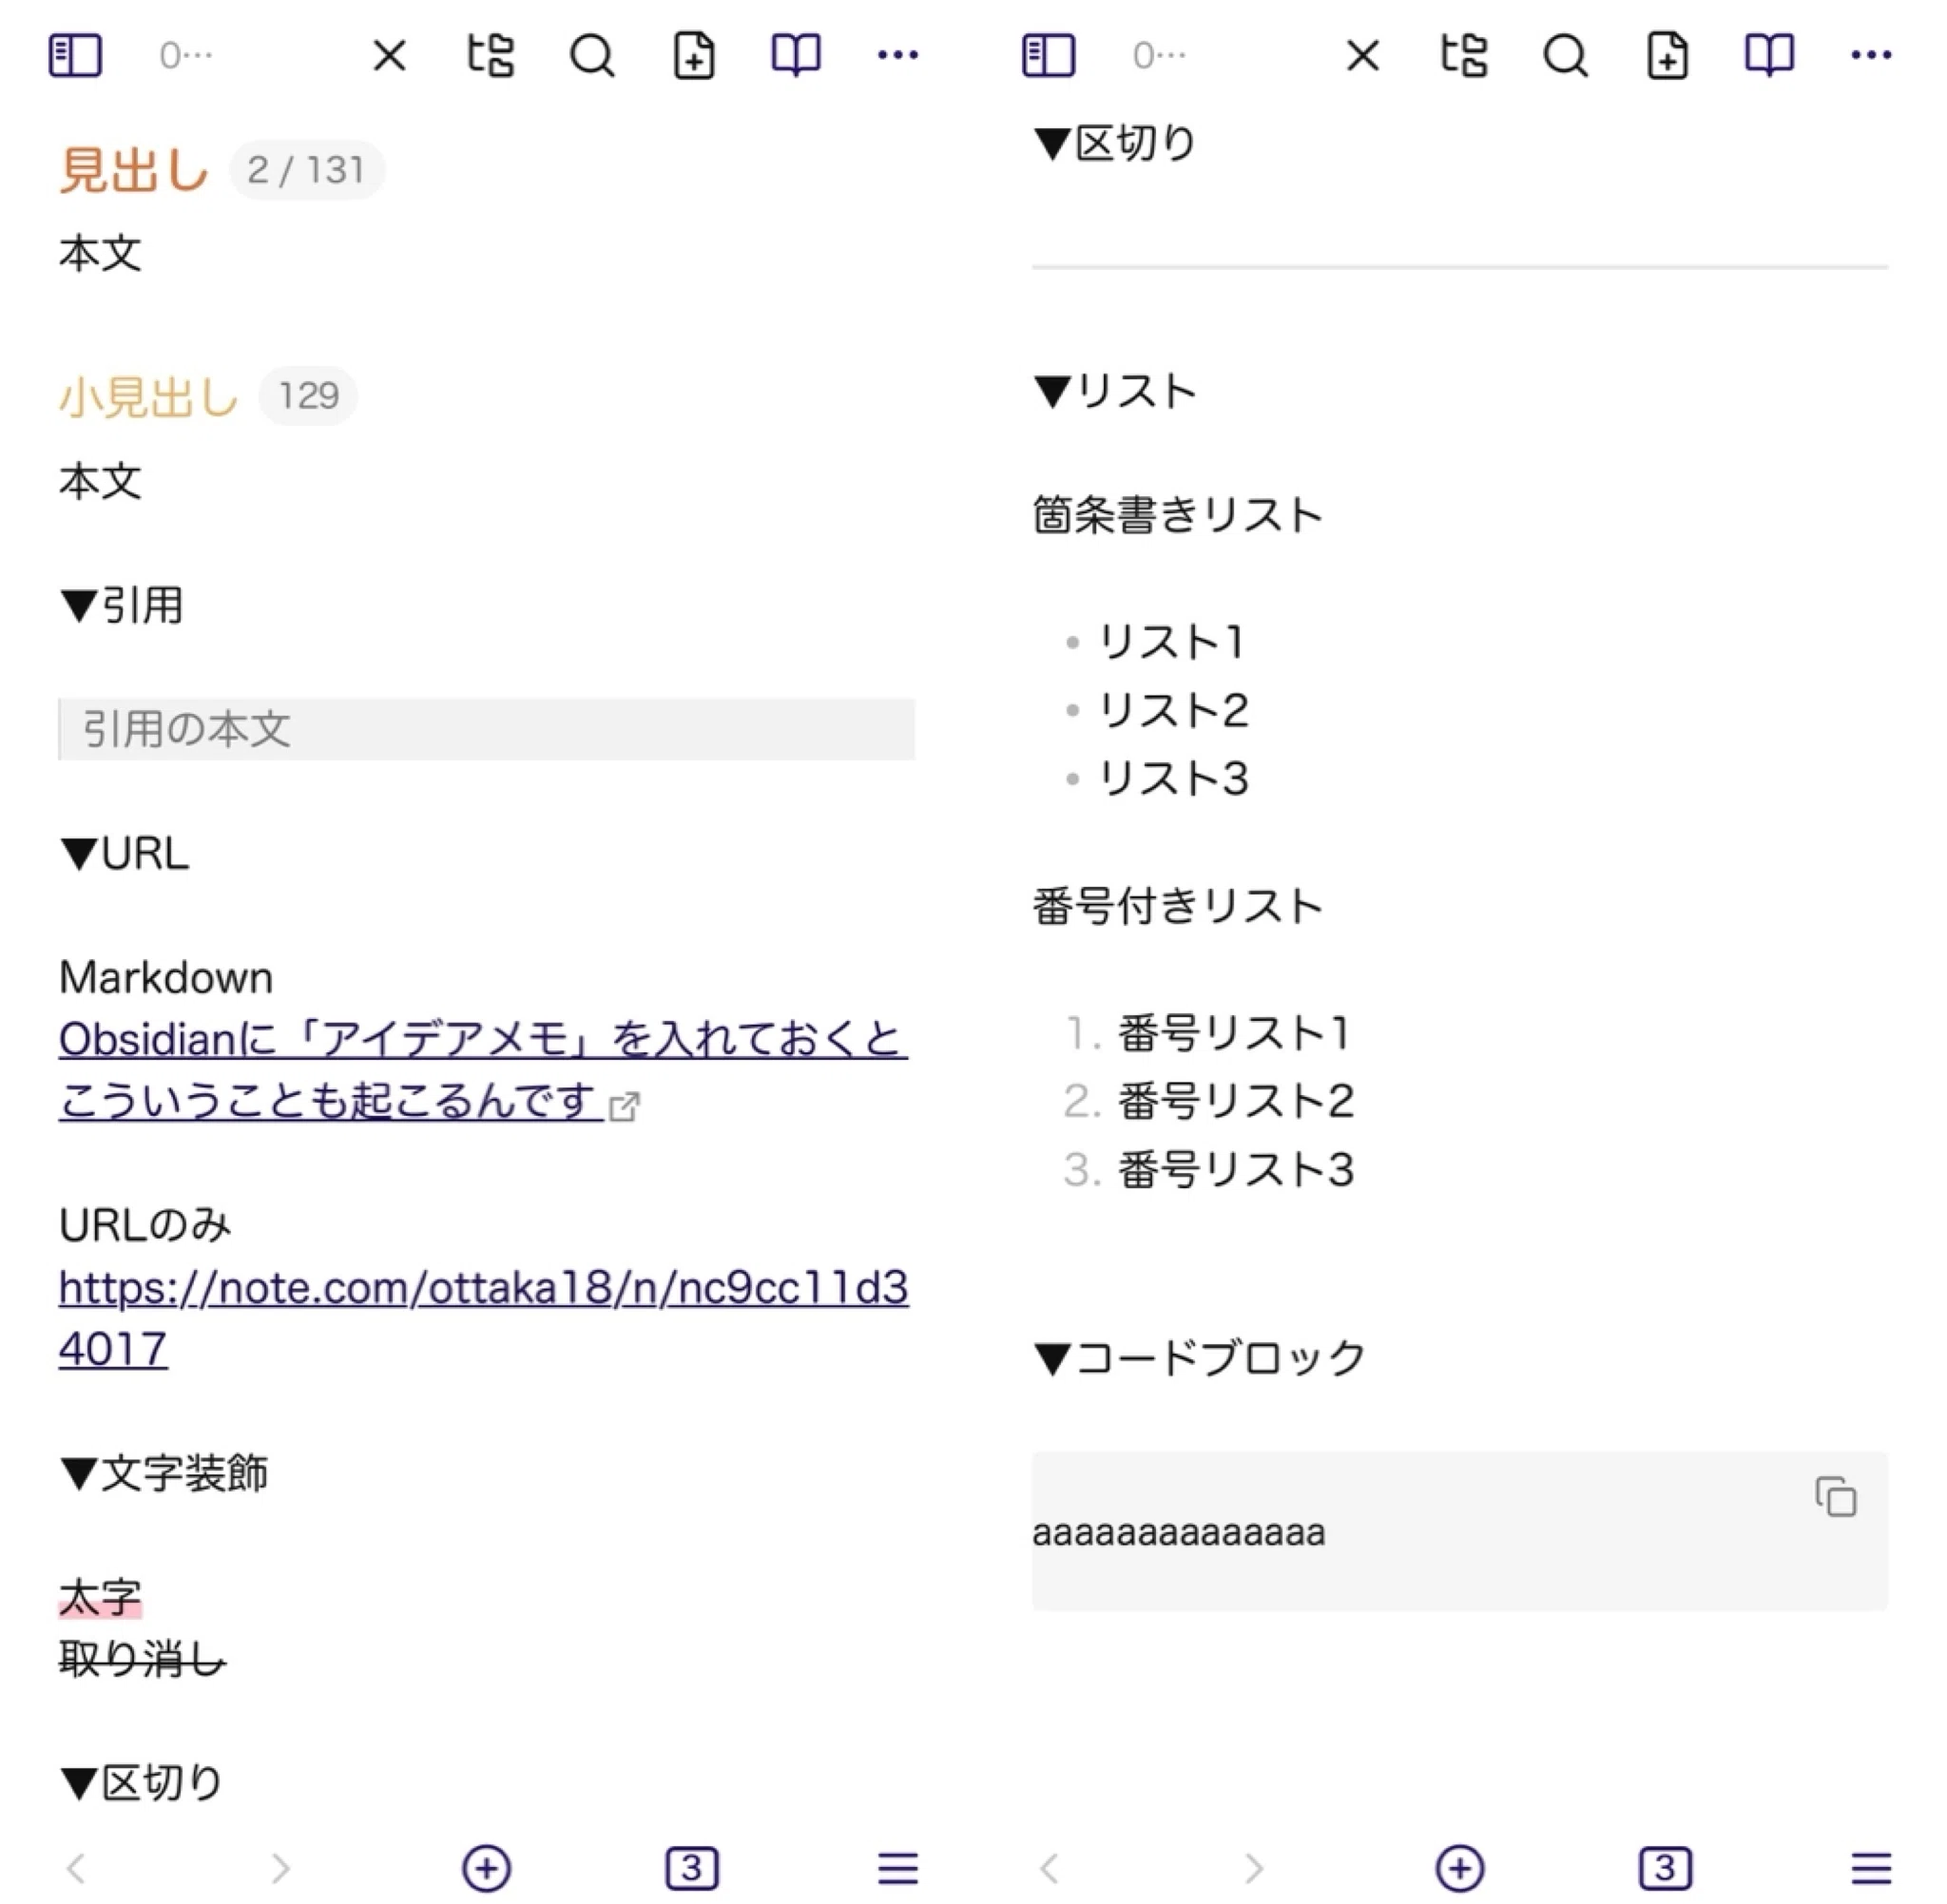This screenshot has width=1947, height=1904.
Task: Click the 2 / 131 count badge
Action: [306, 170]
